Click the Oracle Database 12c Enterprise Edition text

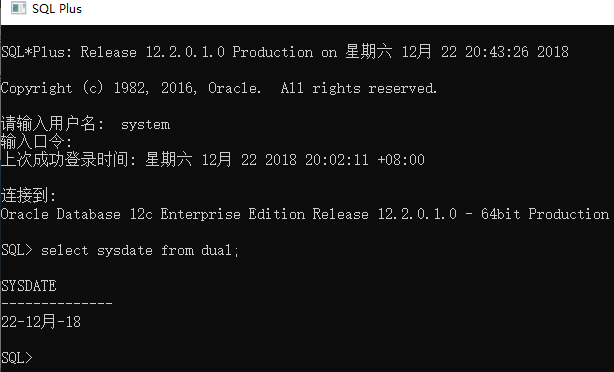pos(153,214)
